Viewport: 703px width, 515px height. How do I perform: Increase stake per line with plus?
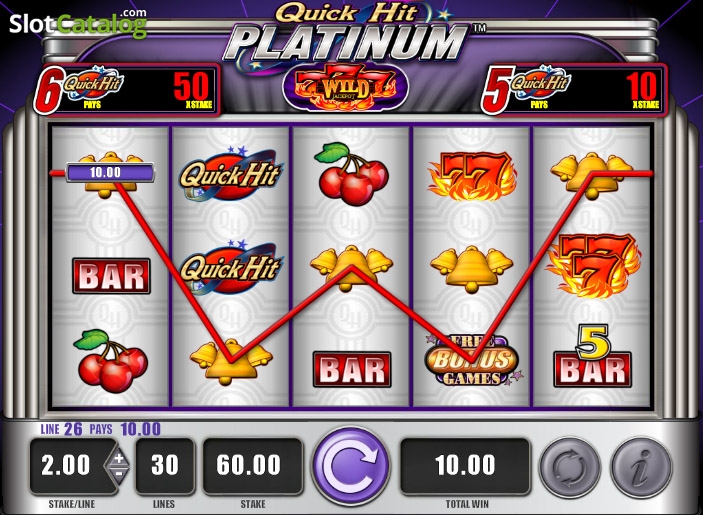click(x=118, y=458)
